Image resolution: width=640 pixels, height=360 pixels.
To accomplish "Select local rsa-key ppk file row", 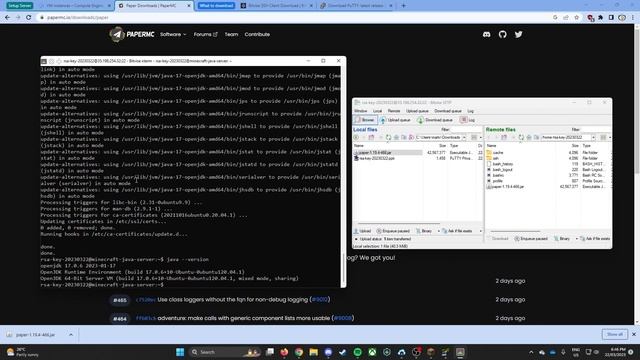I will pyautogui.click(x=418, y=158).
